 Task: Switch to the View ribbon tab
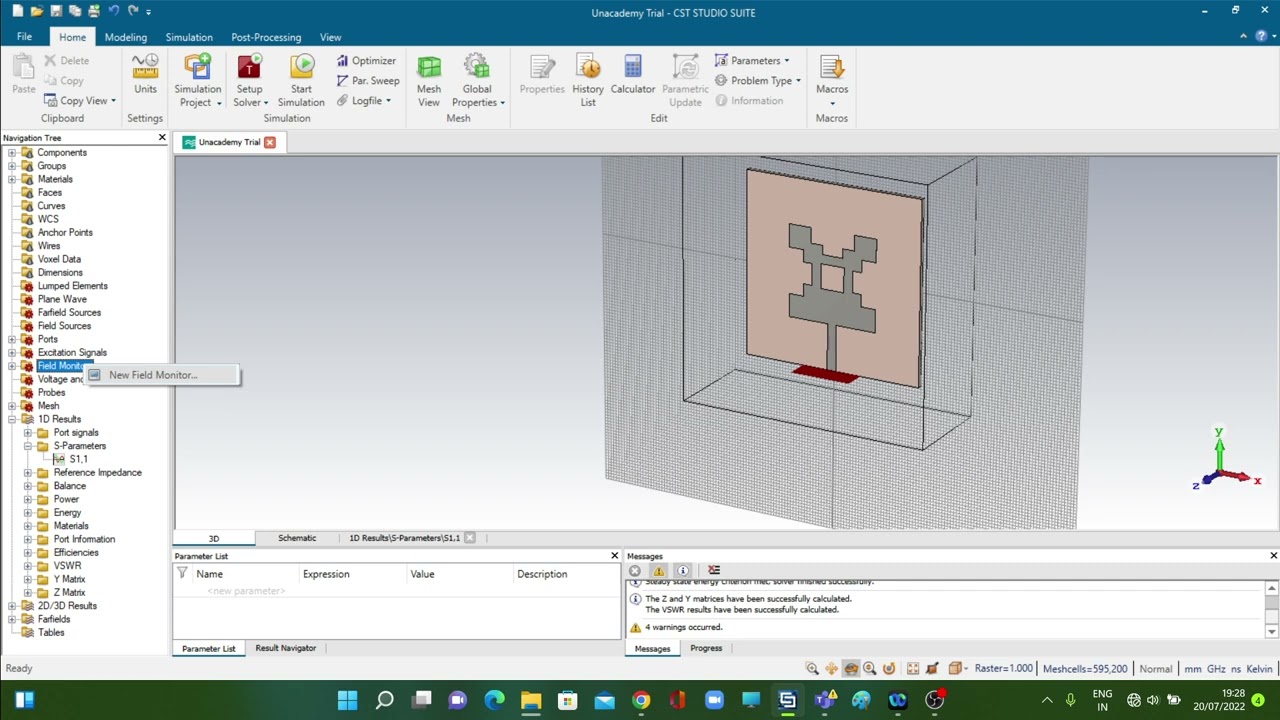point(330,37)
